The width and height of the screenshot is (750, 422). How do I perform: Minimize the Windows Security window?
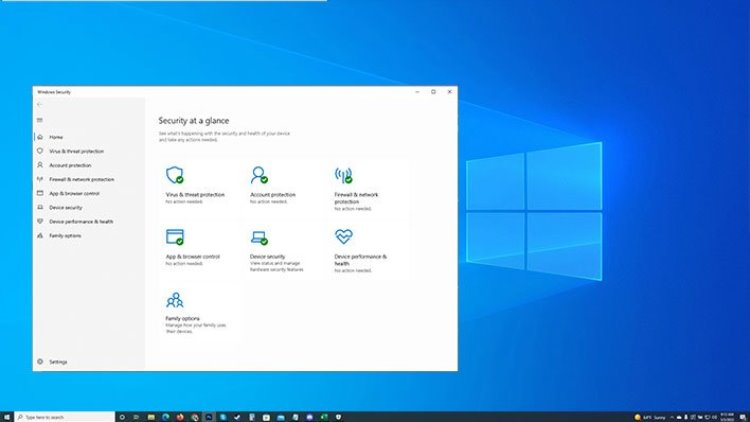pos(417,92)
